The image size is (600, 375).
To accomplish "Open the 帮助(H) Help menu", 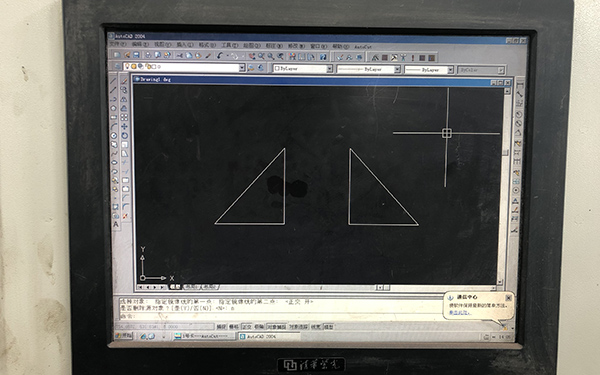I will point(341,46).
